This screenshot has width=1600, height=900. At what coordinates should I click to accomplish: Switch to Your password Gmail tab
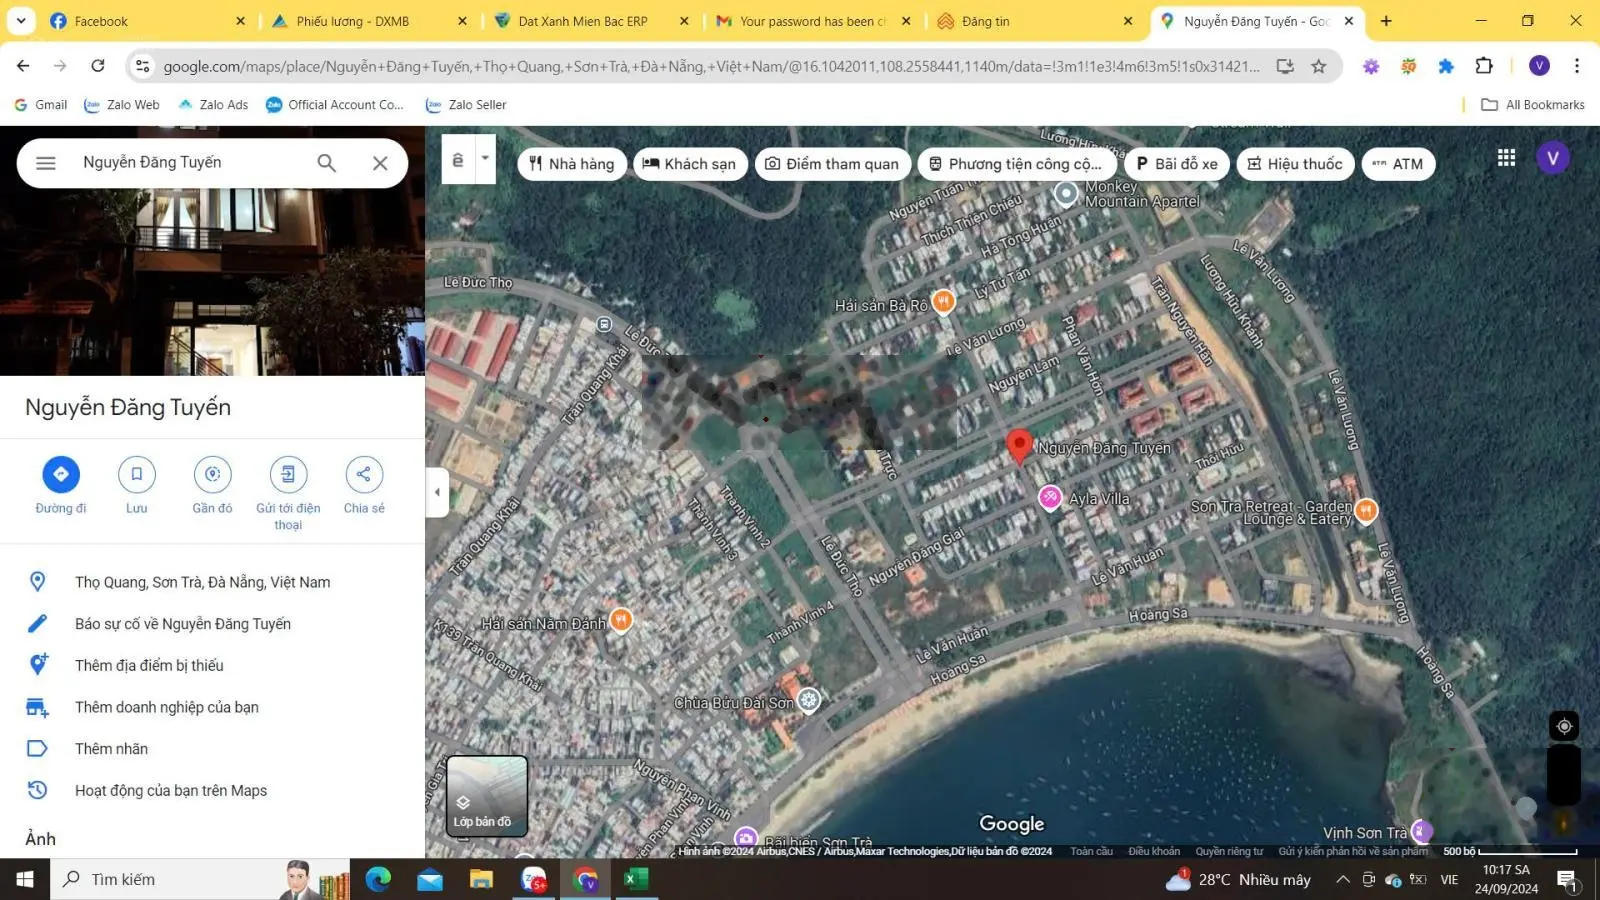coord(812,21)
